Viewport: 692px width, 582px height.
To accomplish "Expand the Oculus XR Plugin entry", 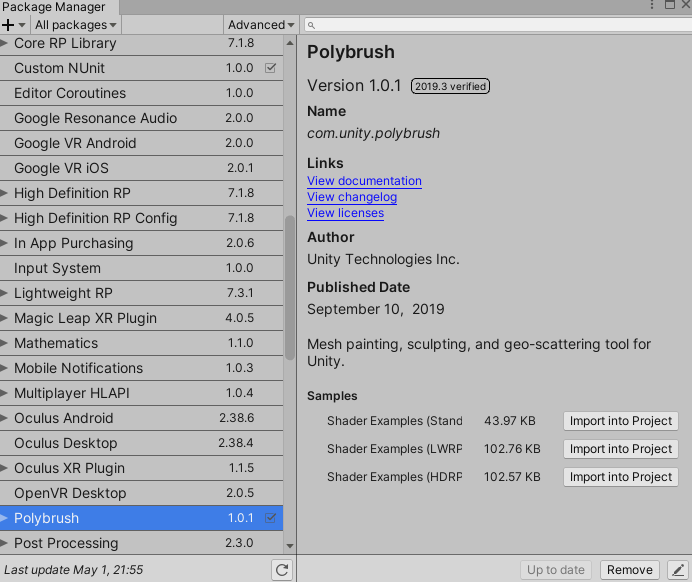I will [4, 468].
